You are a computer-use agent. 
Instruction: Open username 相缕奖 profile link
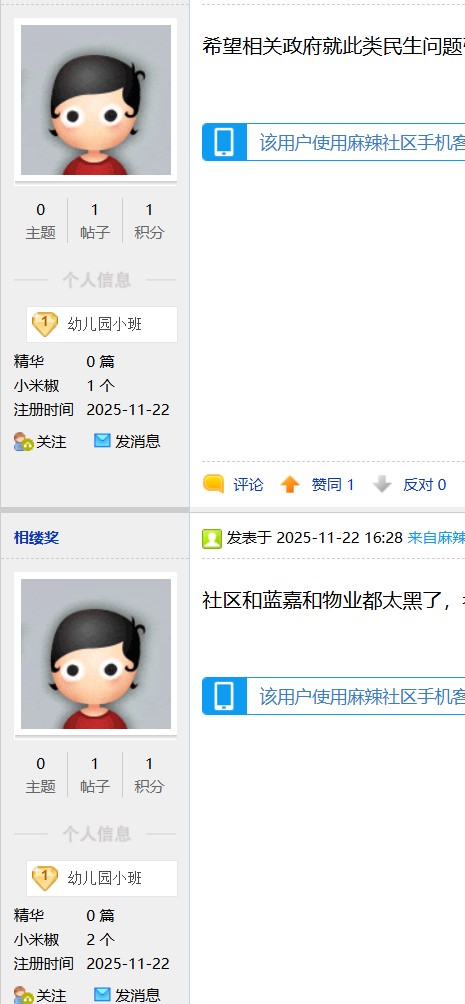37,538
